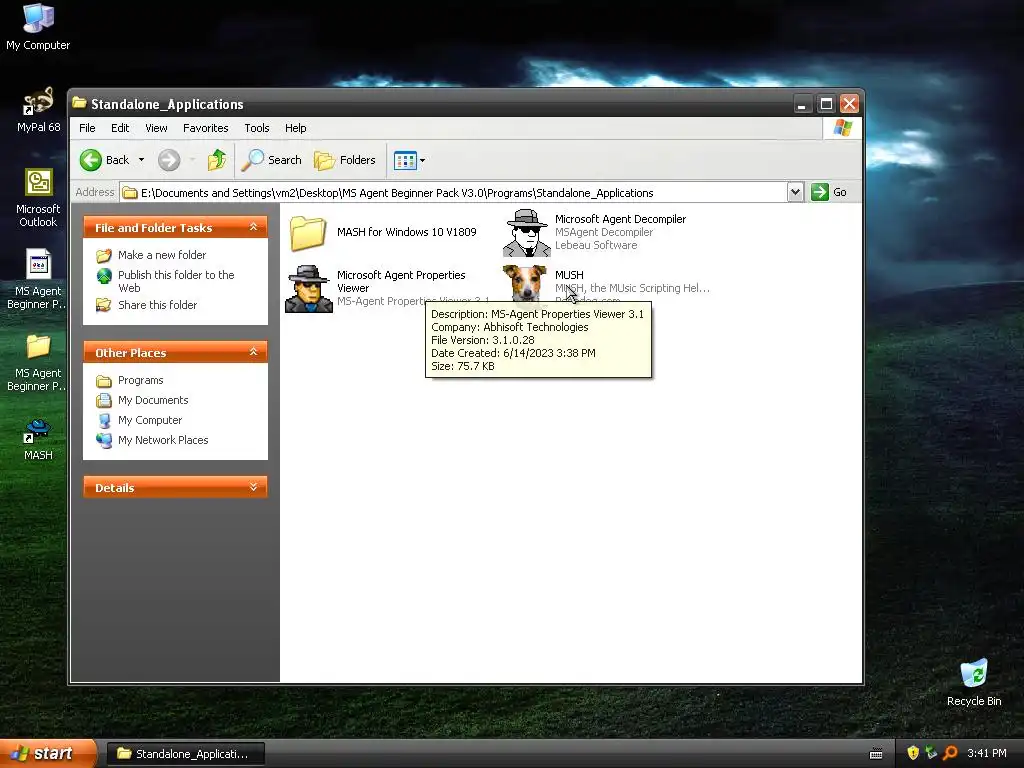Expand the address bar dropdown
This screenshot has width=1024, height=768.
[x=795, y=192]
